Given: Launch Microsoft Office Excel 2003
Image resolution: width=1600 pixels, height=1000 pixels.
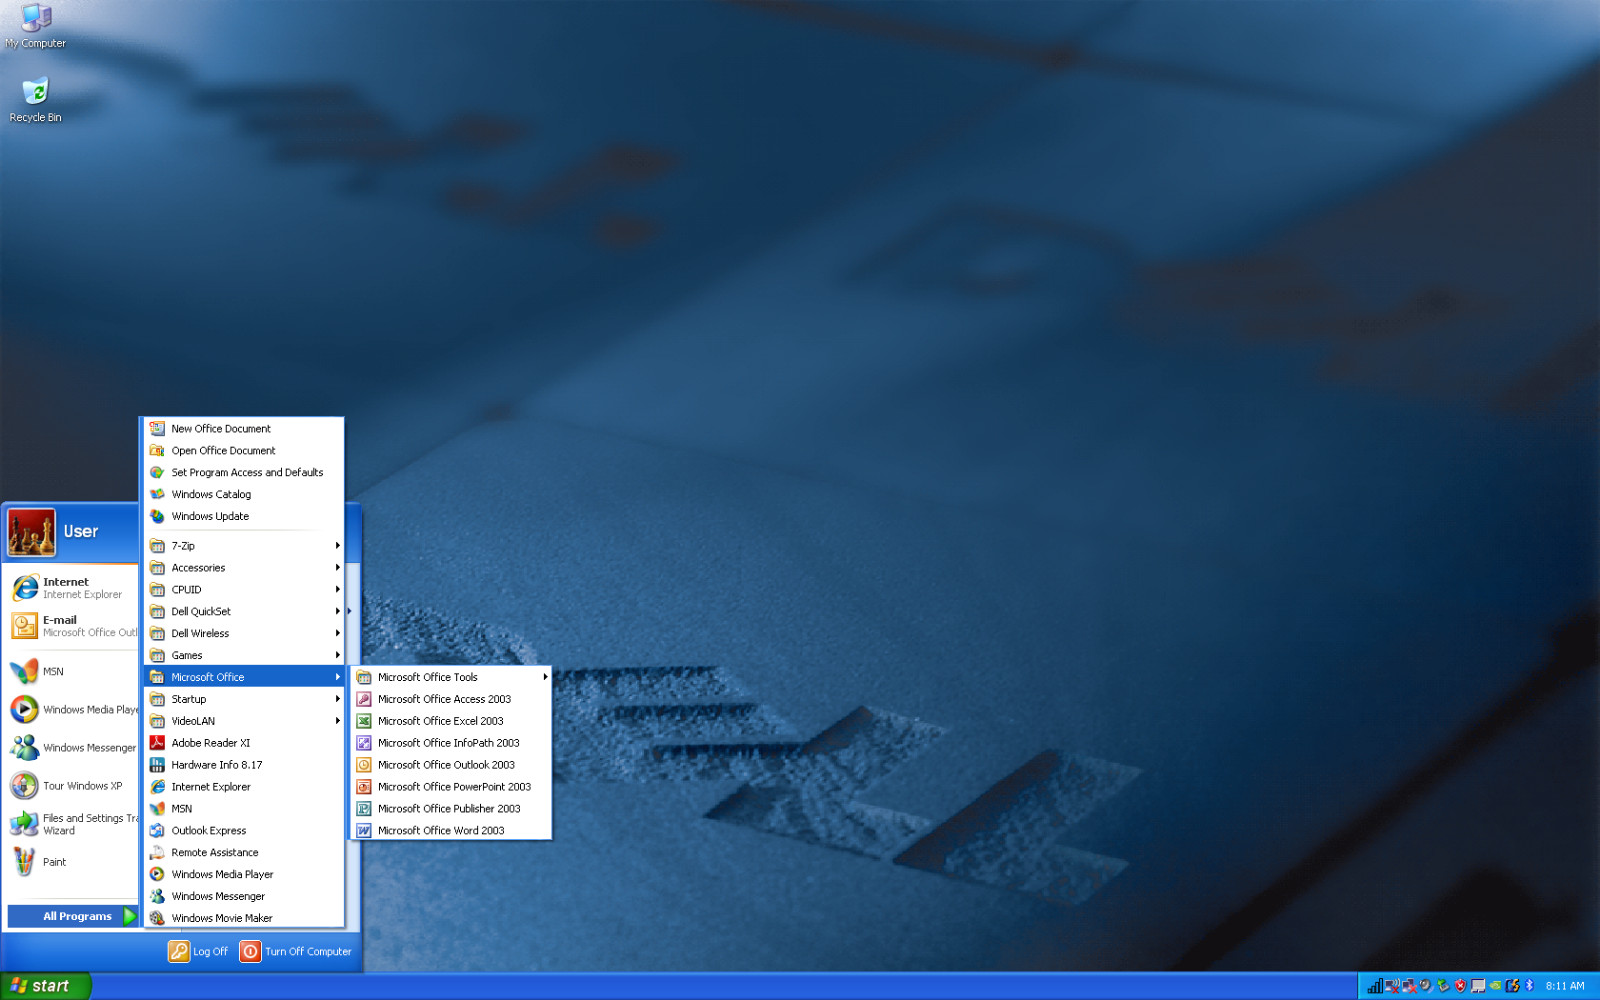Looking at the screenshot, I should pyautogui.click(x=451, y=721).
